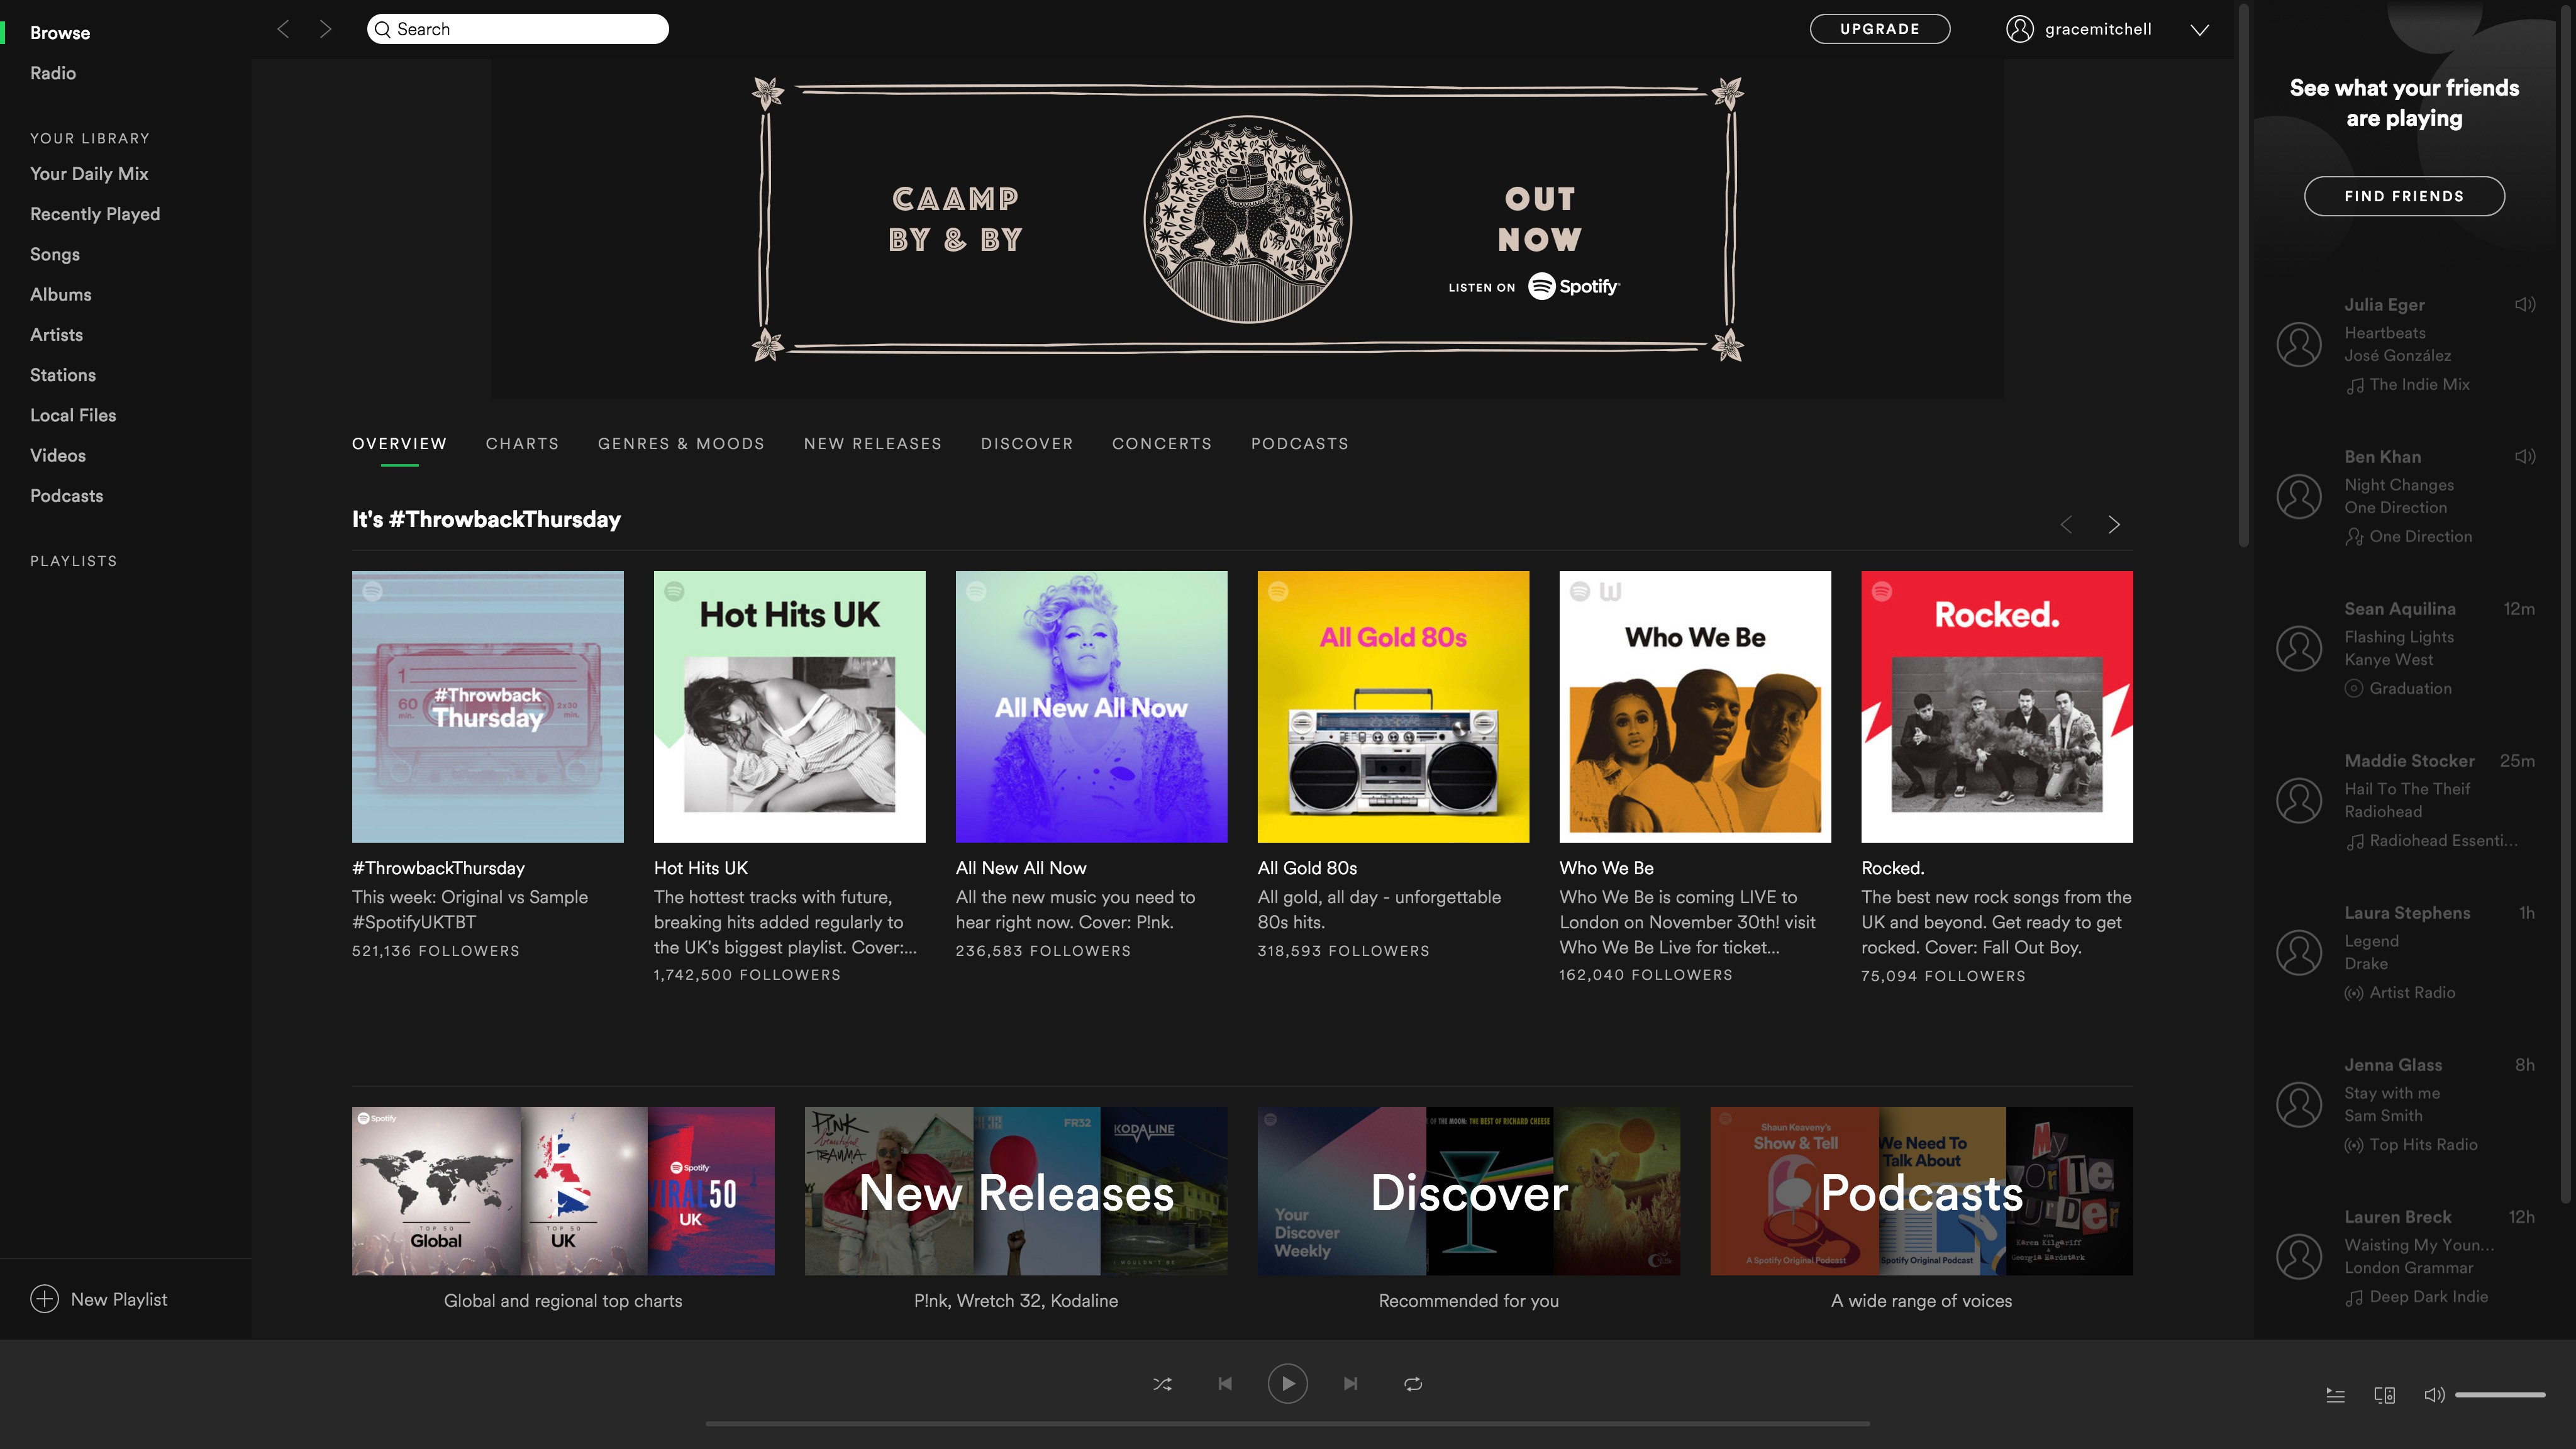Toggle shuffle playback

[1162, 1384]
